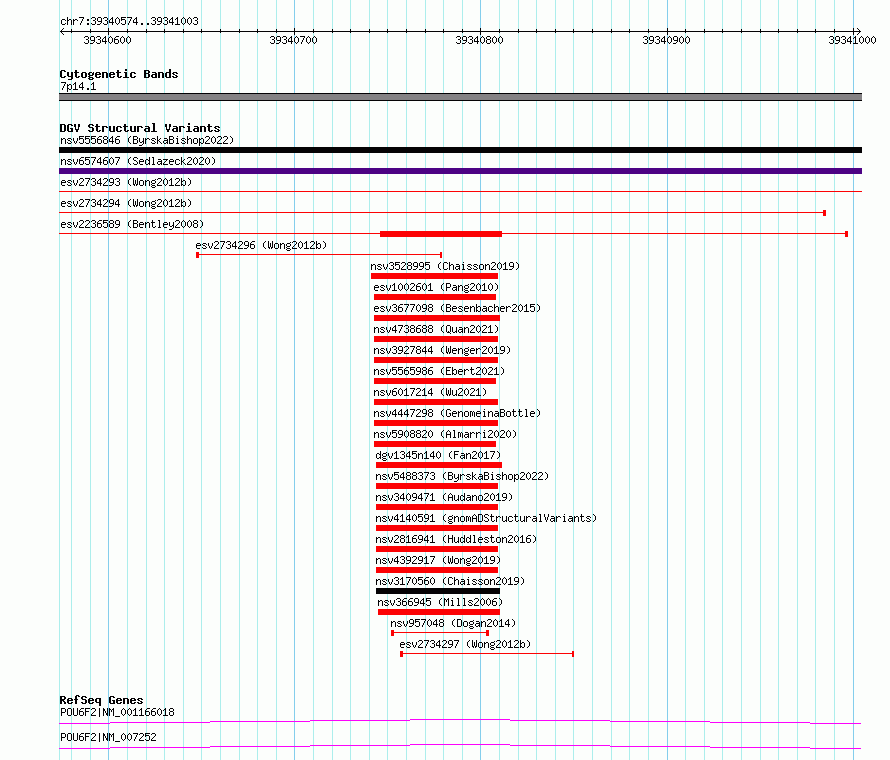Open variant nsv366945 (Mills2006)

pos(440,602)
